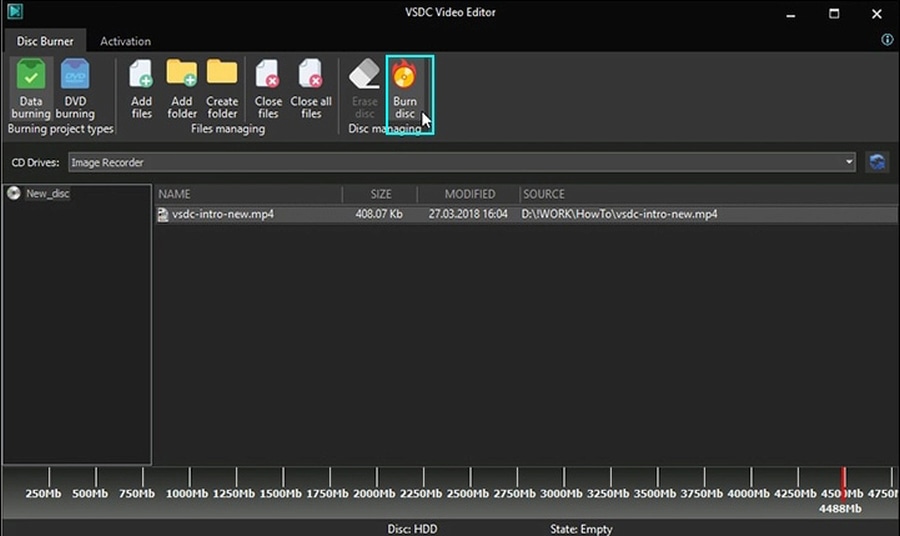This screenshot has width=900, height=536.
Task: Start burning with the Burn disc icon
Action: (405, 75)
